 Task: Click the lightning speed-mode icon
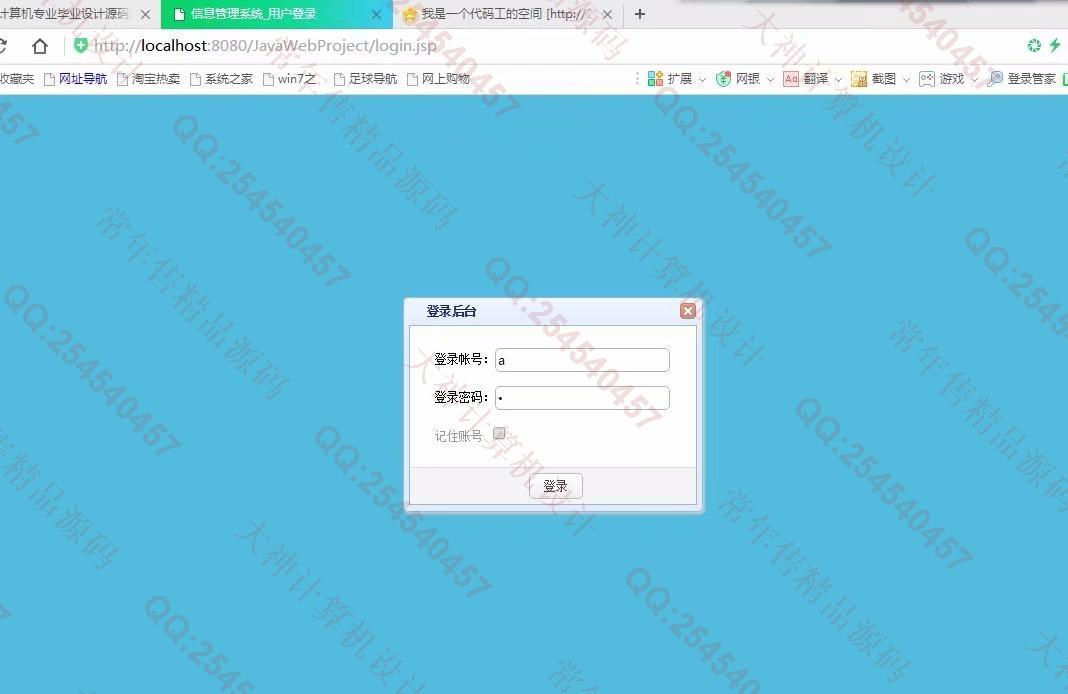click(1055, 45)
